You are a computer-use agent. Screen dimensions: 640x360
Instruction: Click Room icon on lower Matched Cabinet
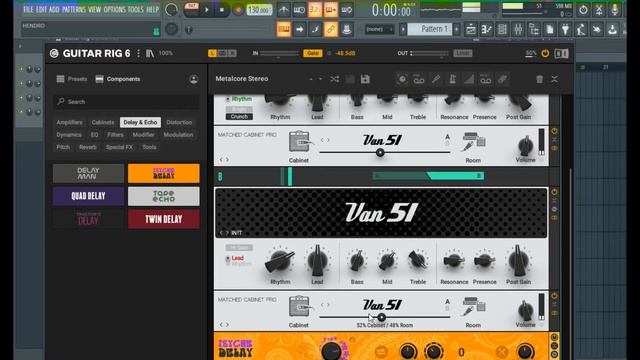[473, 307]
